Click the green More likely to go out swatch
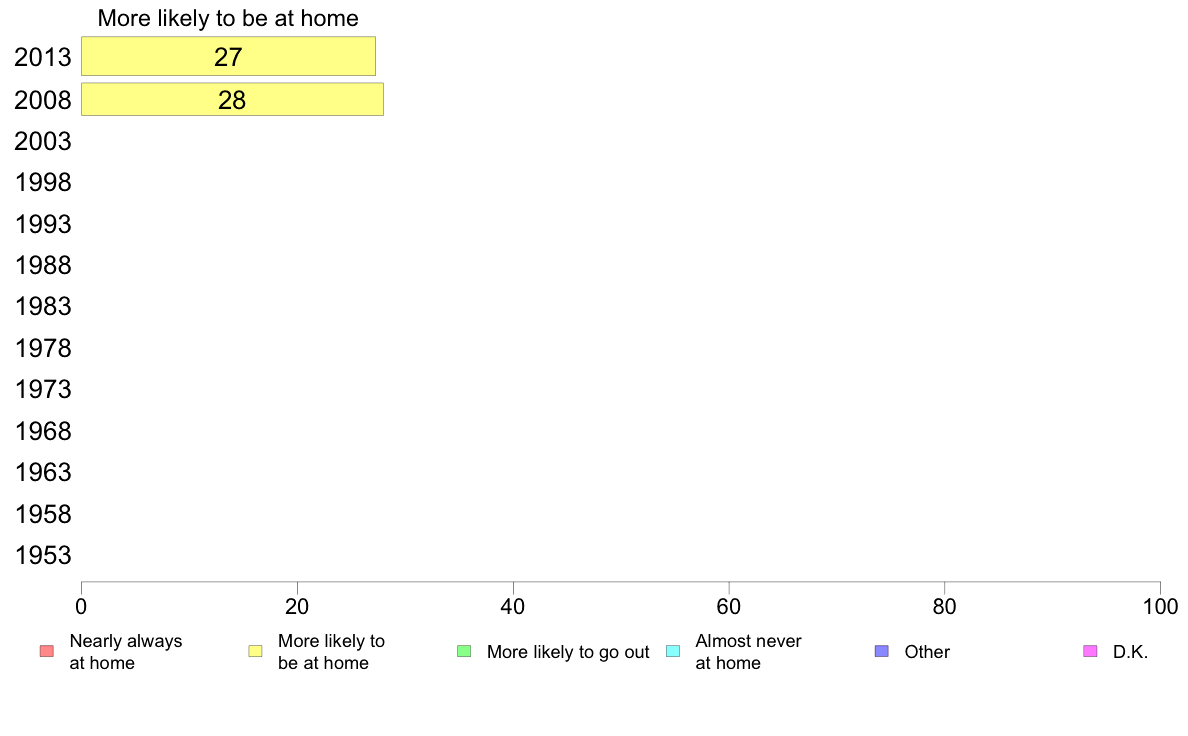Screen dimensions: 1188x736 (x=464, y=651)
